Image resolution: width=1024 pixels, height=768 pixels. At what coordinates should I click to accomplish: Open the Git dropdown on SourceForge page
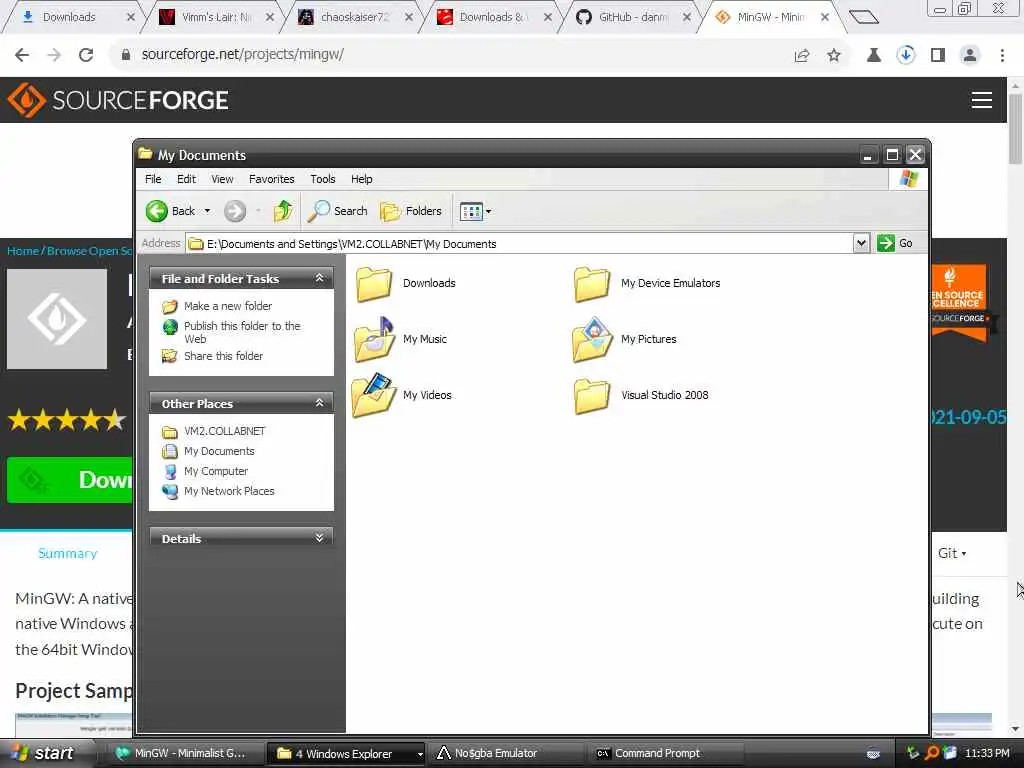pyautogui.click(x=952, y=553)
